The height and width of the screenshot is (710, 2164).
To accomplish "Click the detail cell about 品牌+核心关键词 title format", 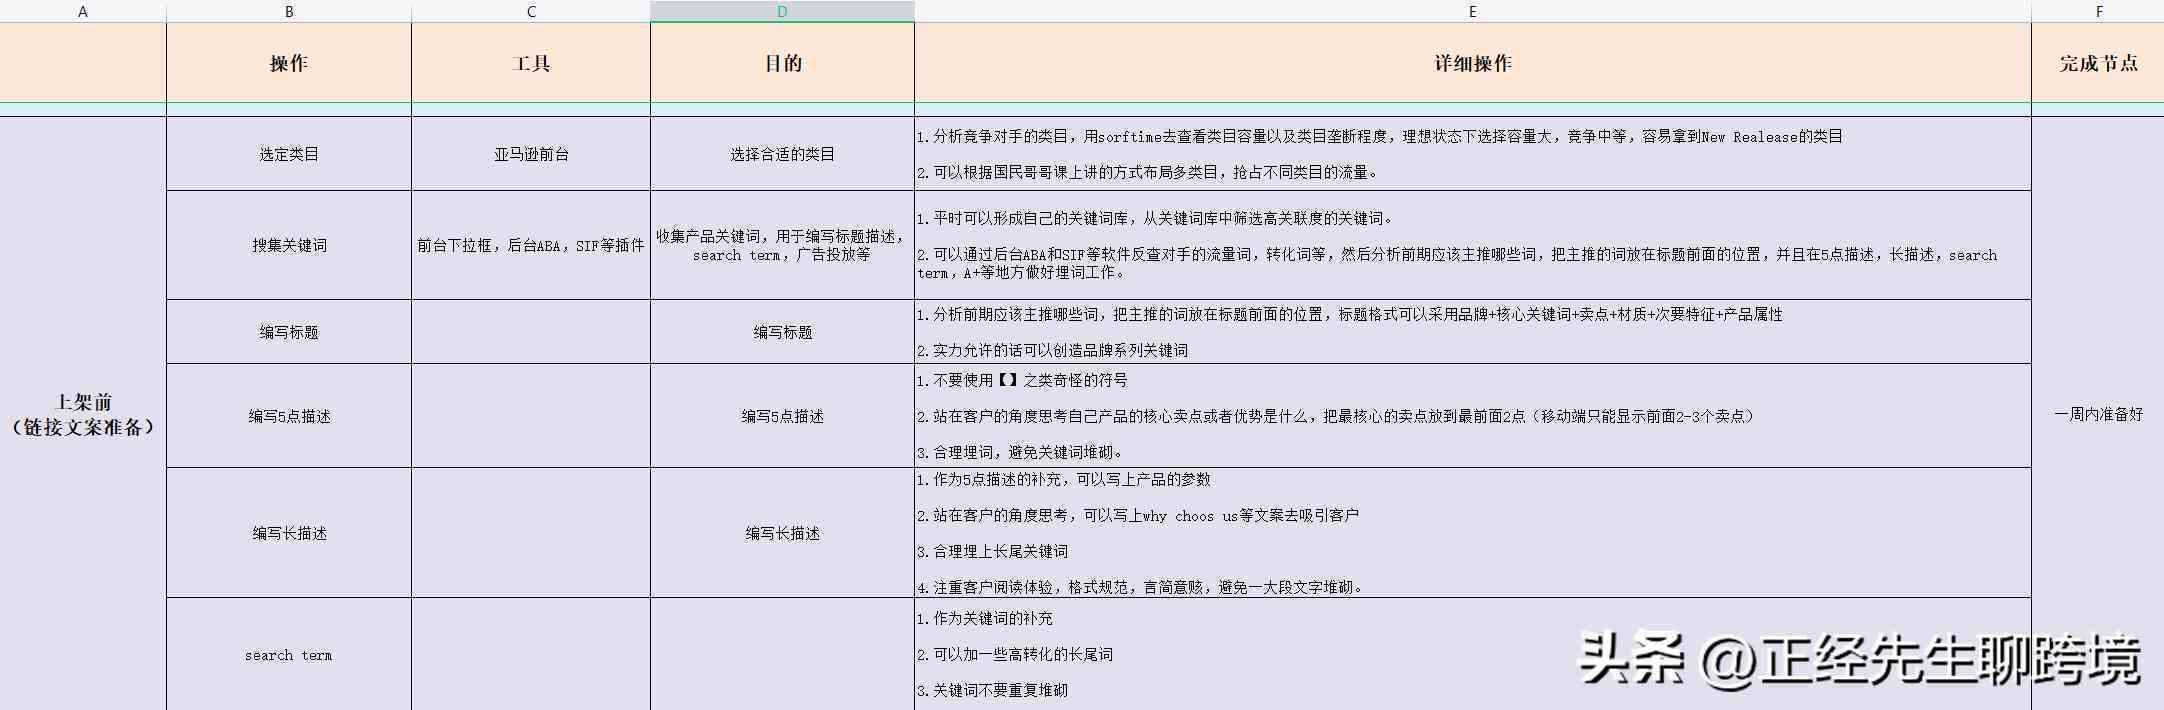I will [1473, 332].
